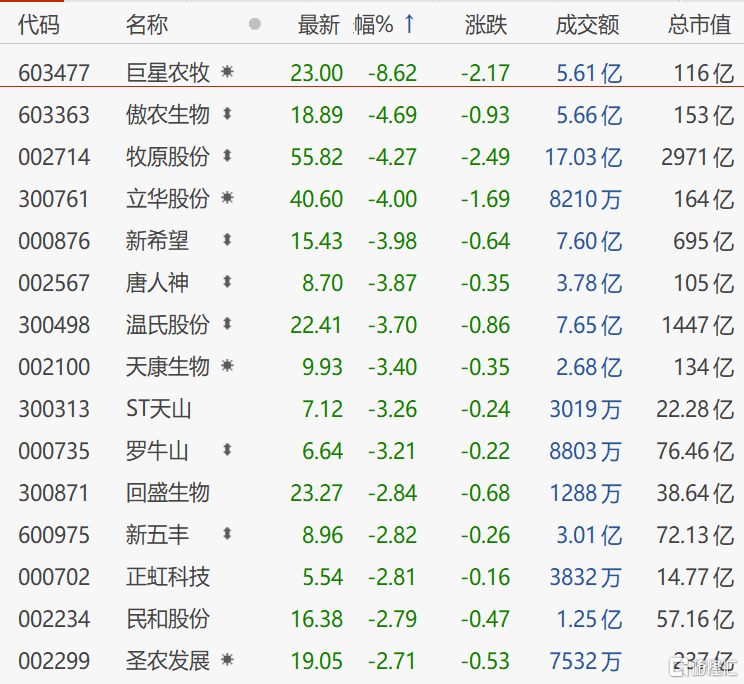The image size is (744, 684).
Task: Select stock code 000876
Action: pyautogui.click(x=54, y=241)
